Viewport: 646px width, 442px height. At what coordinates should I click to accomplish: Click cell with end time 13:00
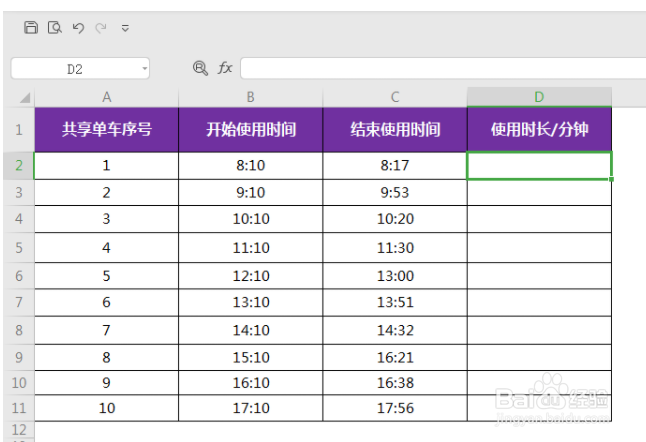coord(395,276)
